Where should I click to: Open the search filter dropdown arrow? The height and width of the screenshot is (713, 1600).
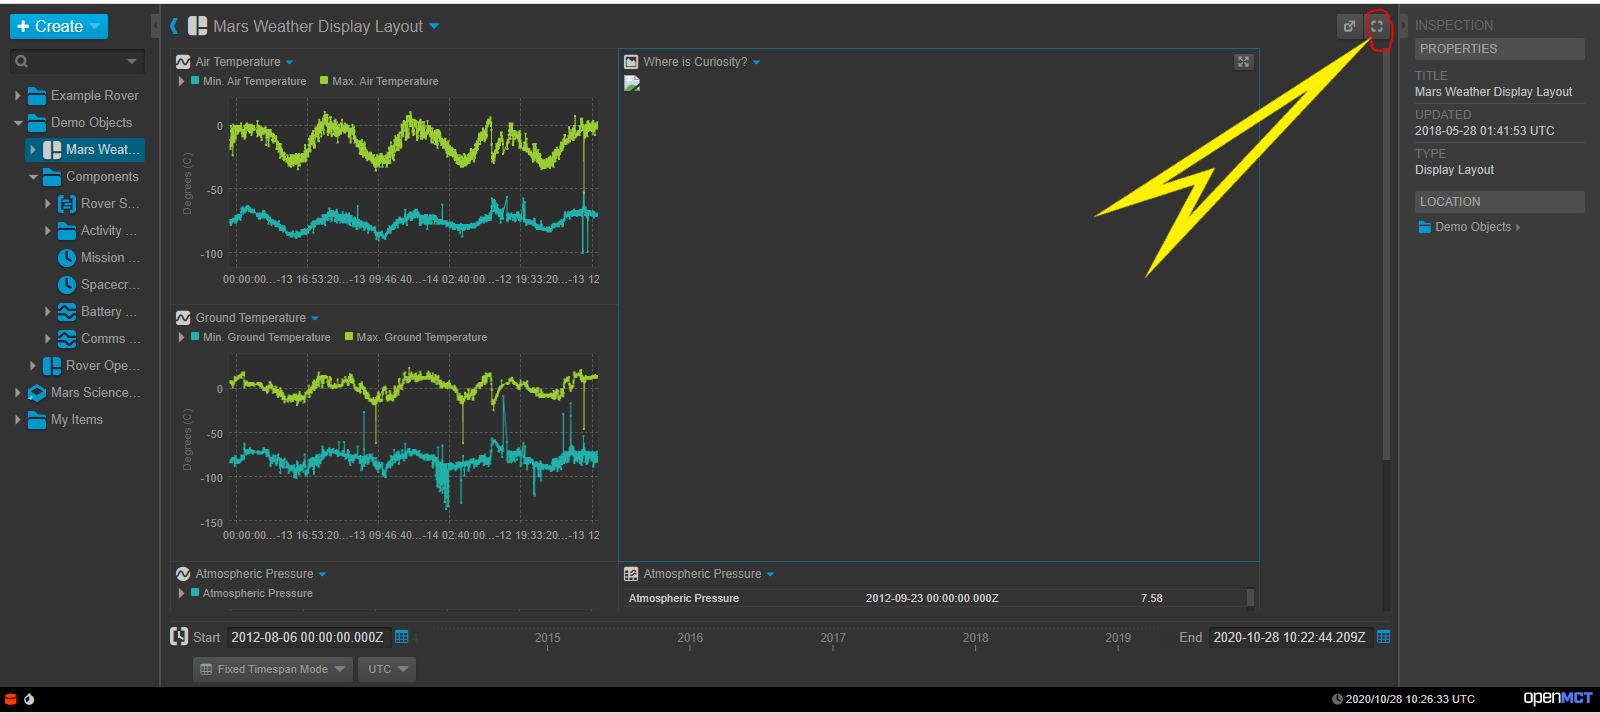coord(132,62)
